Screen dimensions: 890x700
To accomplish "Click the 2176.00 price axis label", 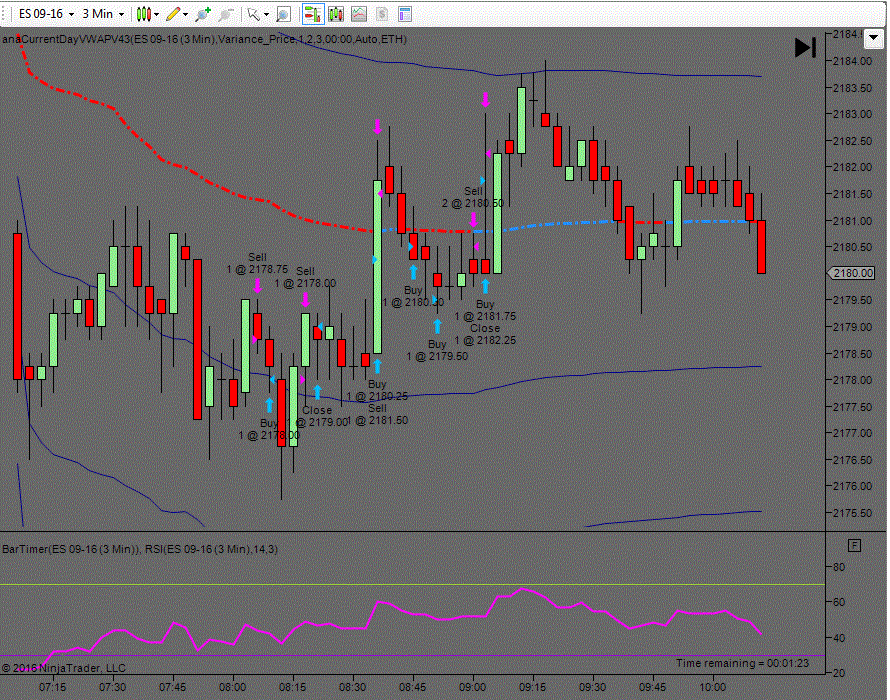I will (852, 486).
